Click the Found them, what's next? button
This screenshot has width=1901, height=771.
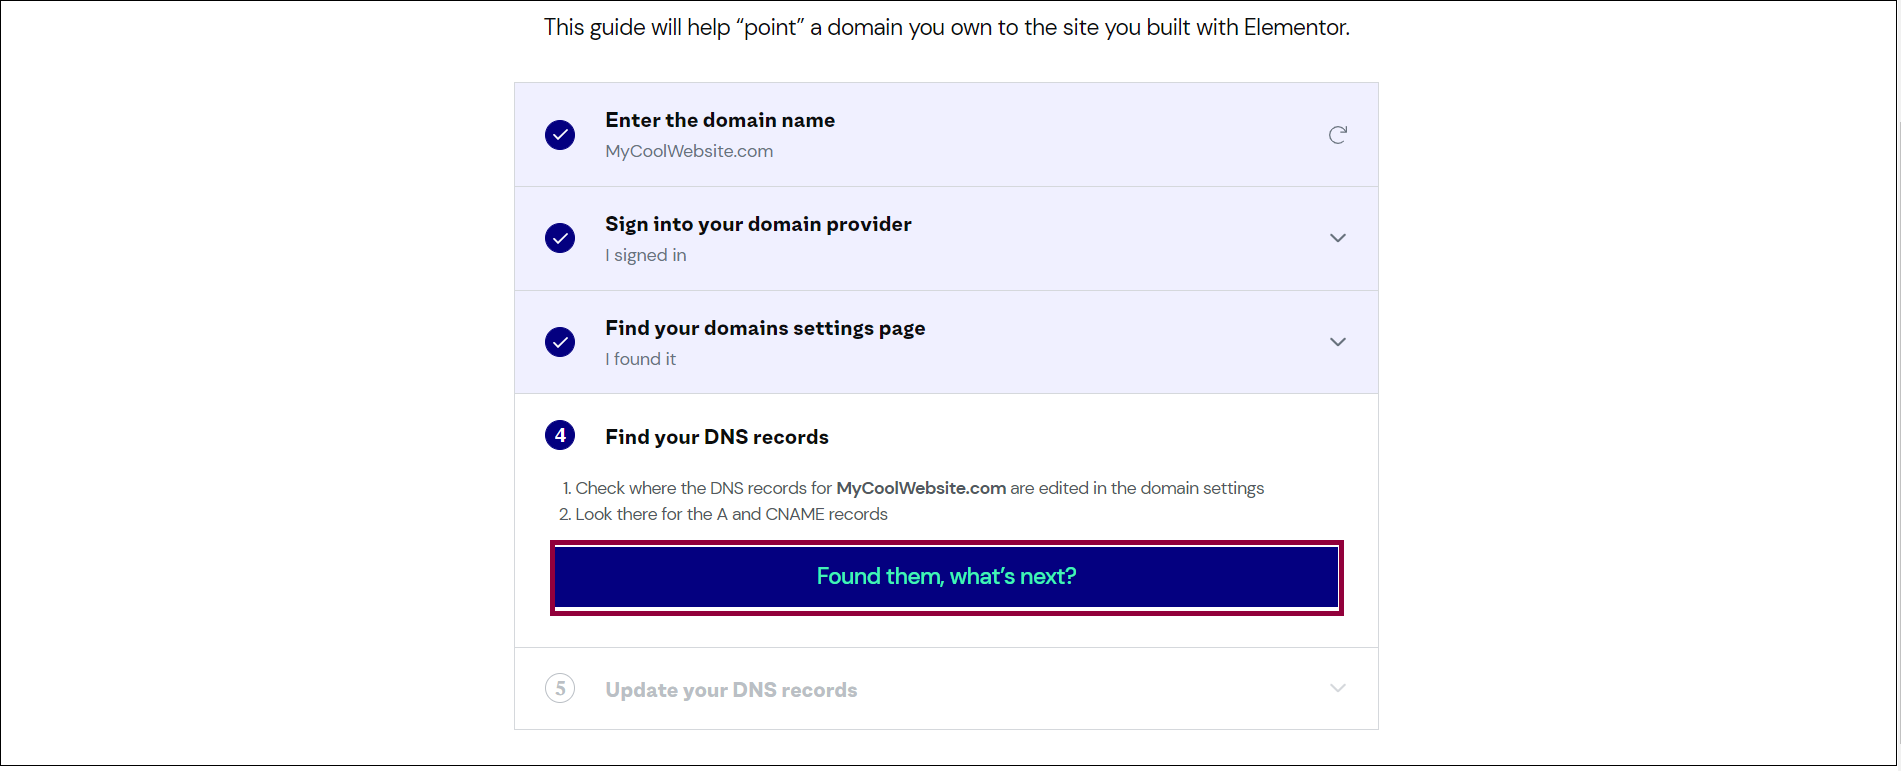946,577
